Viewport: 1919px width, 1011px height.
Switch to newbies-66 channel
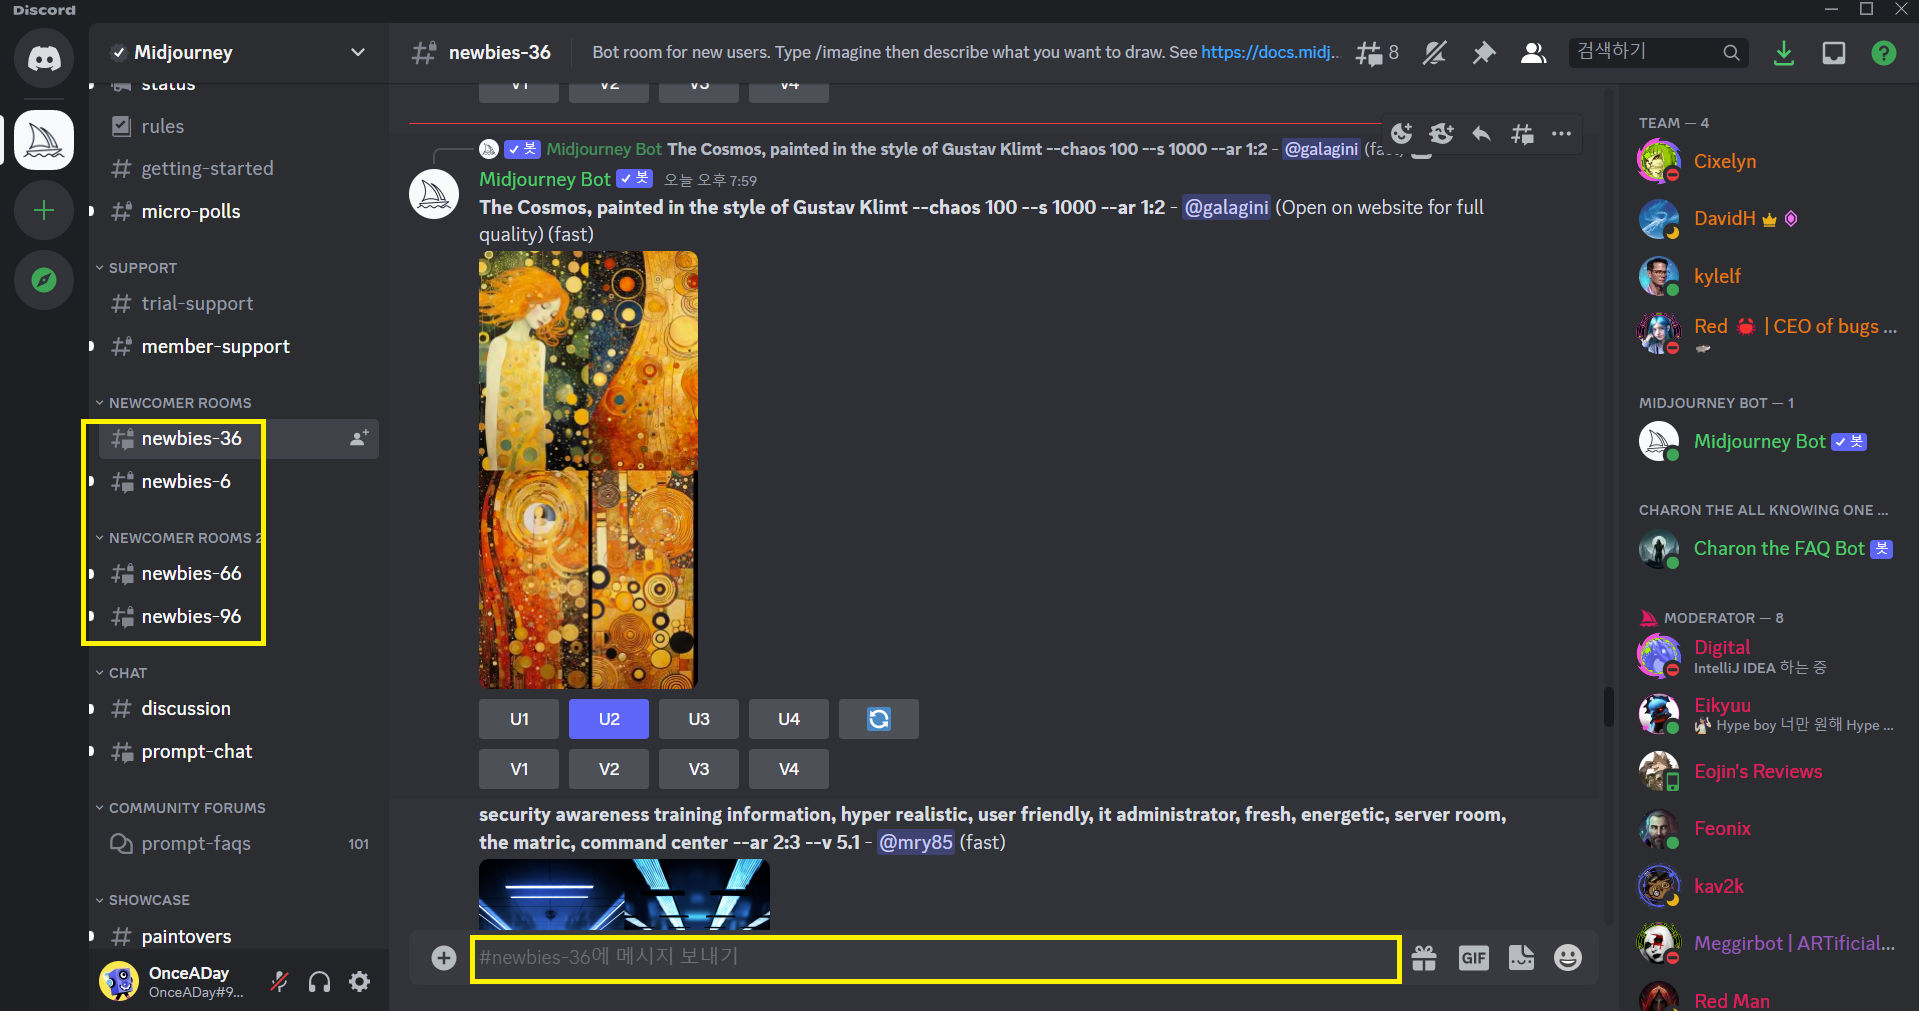(238, 573)
